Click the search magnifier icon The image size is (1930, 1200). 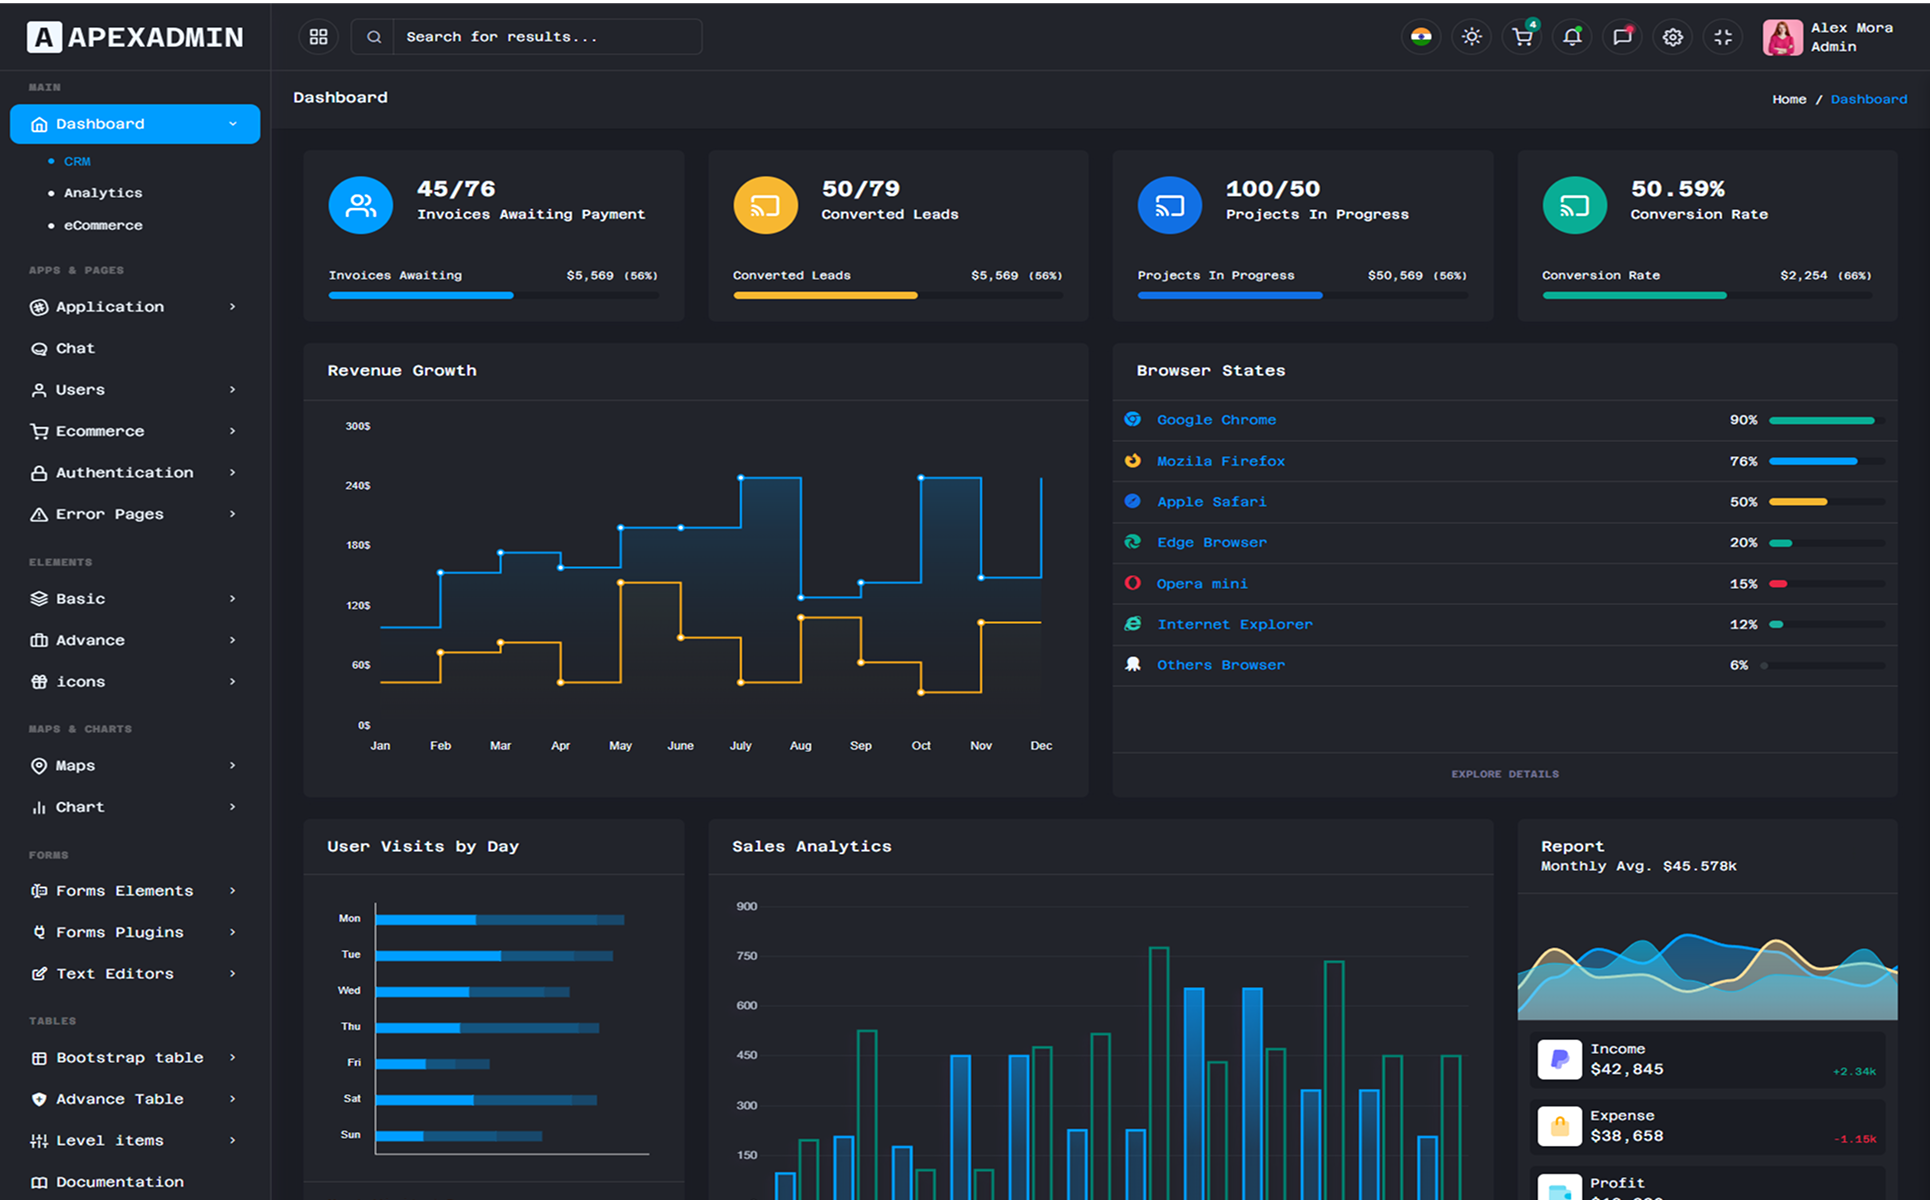374,37
